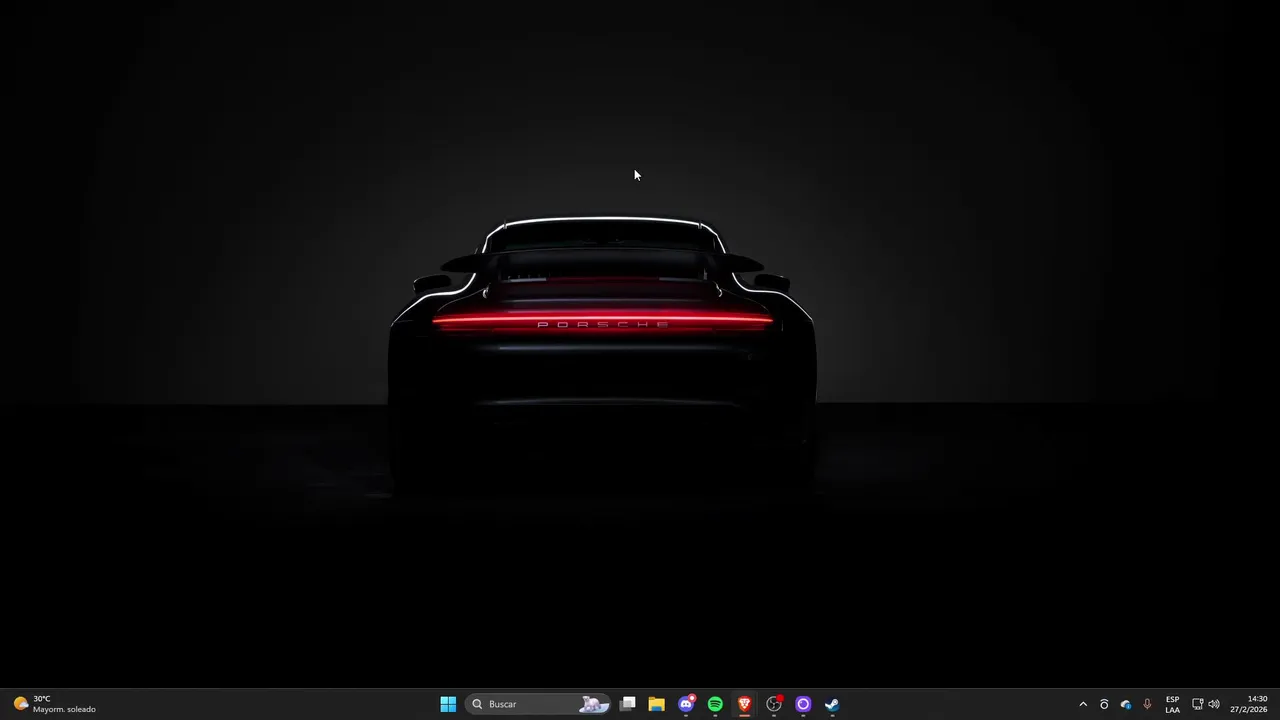Show hidden system tray icons
This screenshot has width=1280, height=720.
(1083, 704)
